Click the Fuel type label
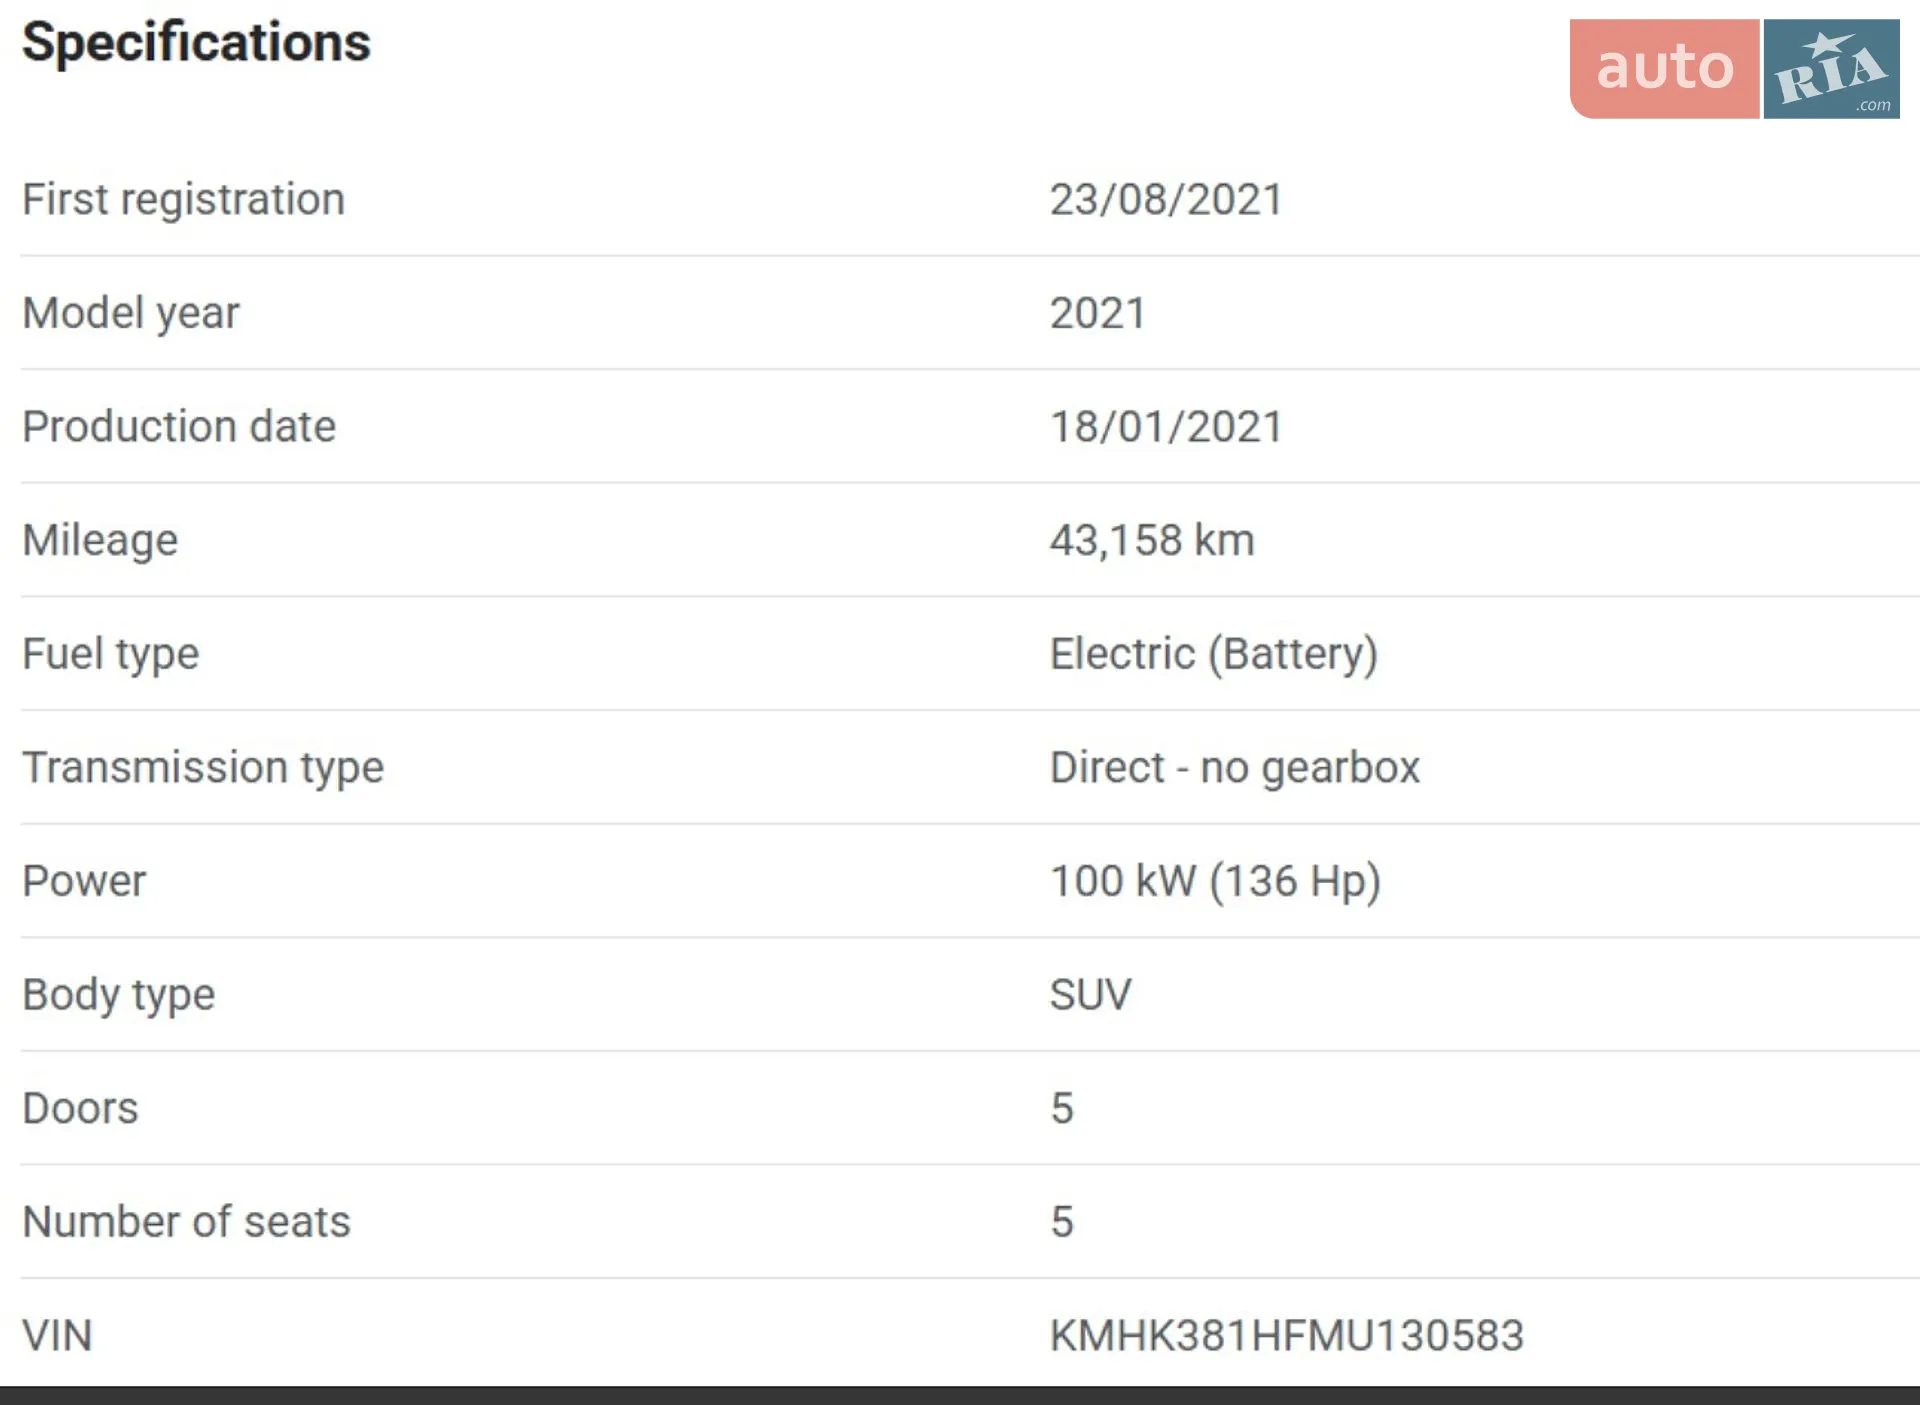Image resolution: width=1920 pixels, height=1405 pixels. coord(111,654)
